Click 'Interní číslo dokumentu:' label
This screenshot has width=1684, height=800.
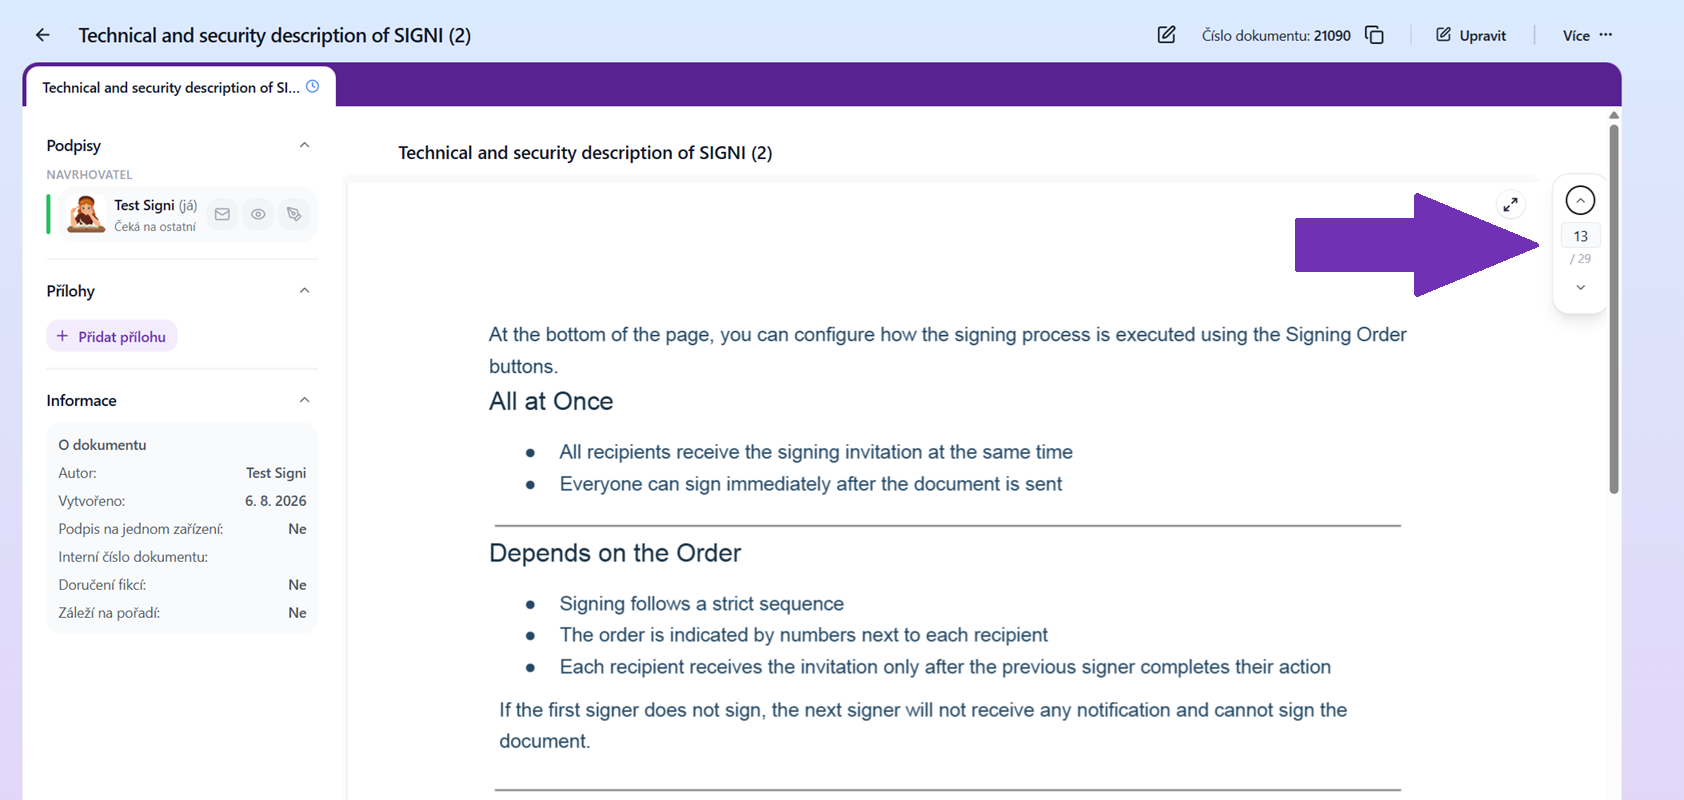(x=133, y=557)
